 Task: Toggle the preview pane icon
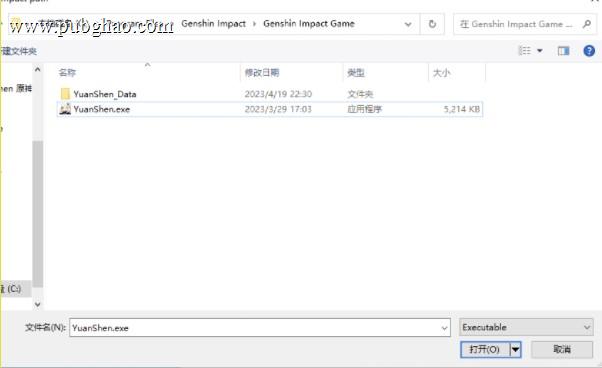[x=563, y=51]
